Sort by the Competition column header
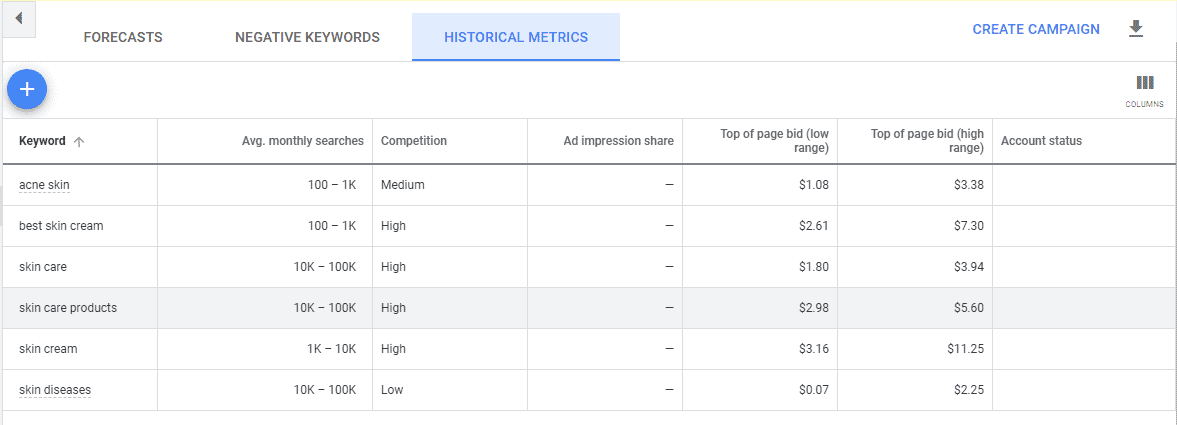1177x425 pixels. click(x=414, y=141)
